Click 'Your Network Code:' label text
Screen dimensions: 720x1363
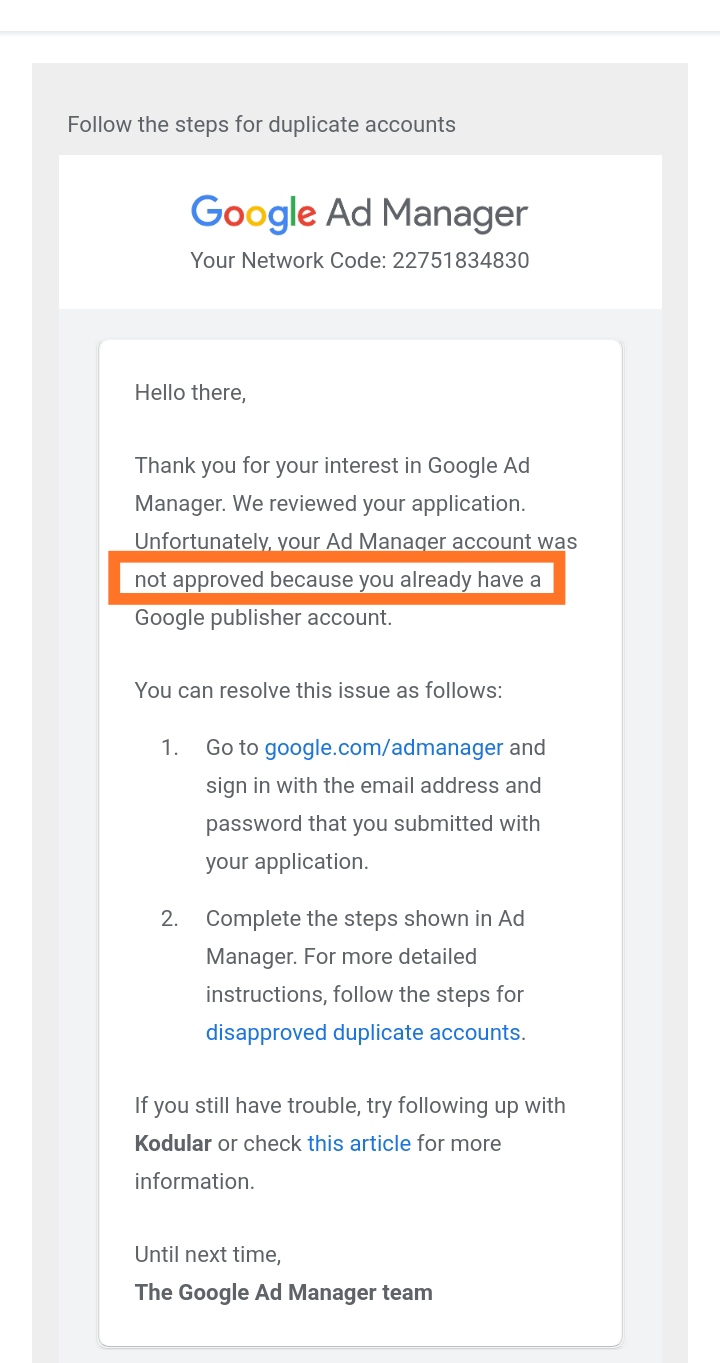coord(288,261)
